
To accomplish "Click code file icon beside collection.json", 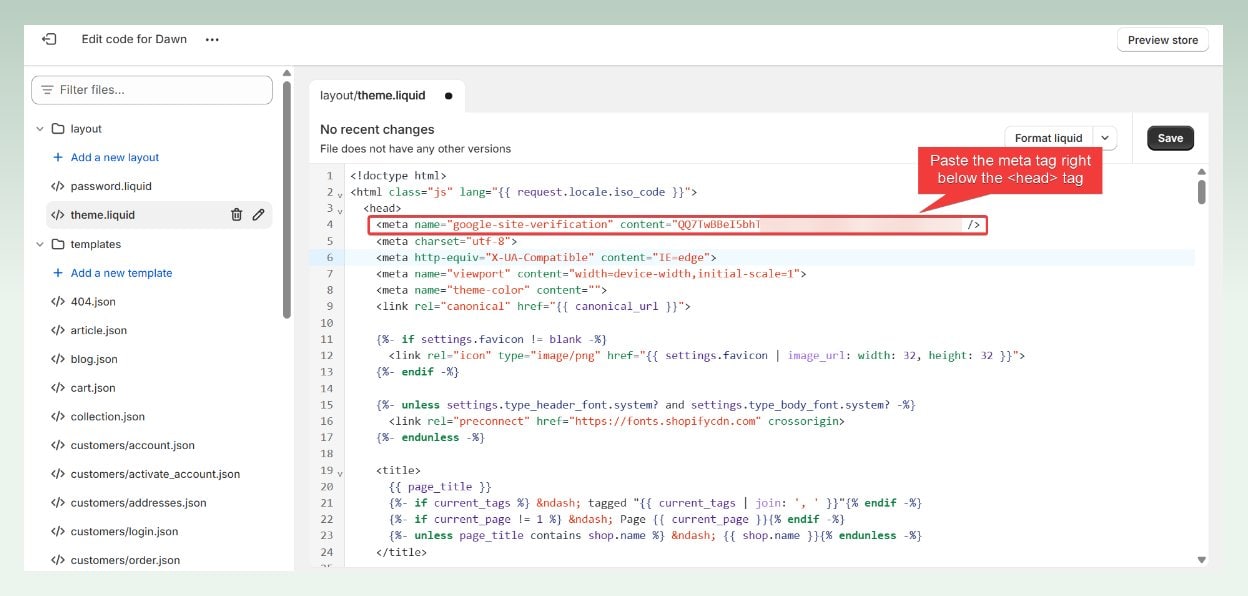I will click(58, 417).
